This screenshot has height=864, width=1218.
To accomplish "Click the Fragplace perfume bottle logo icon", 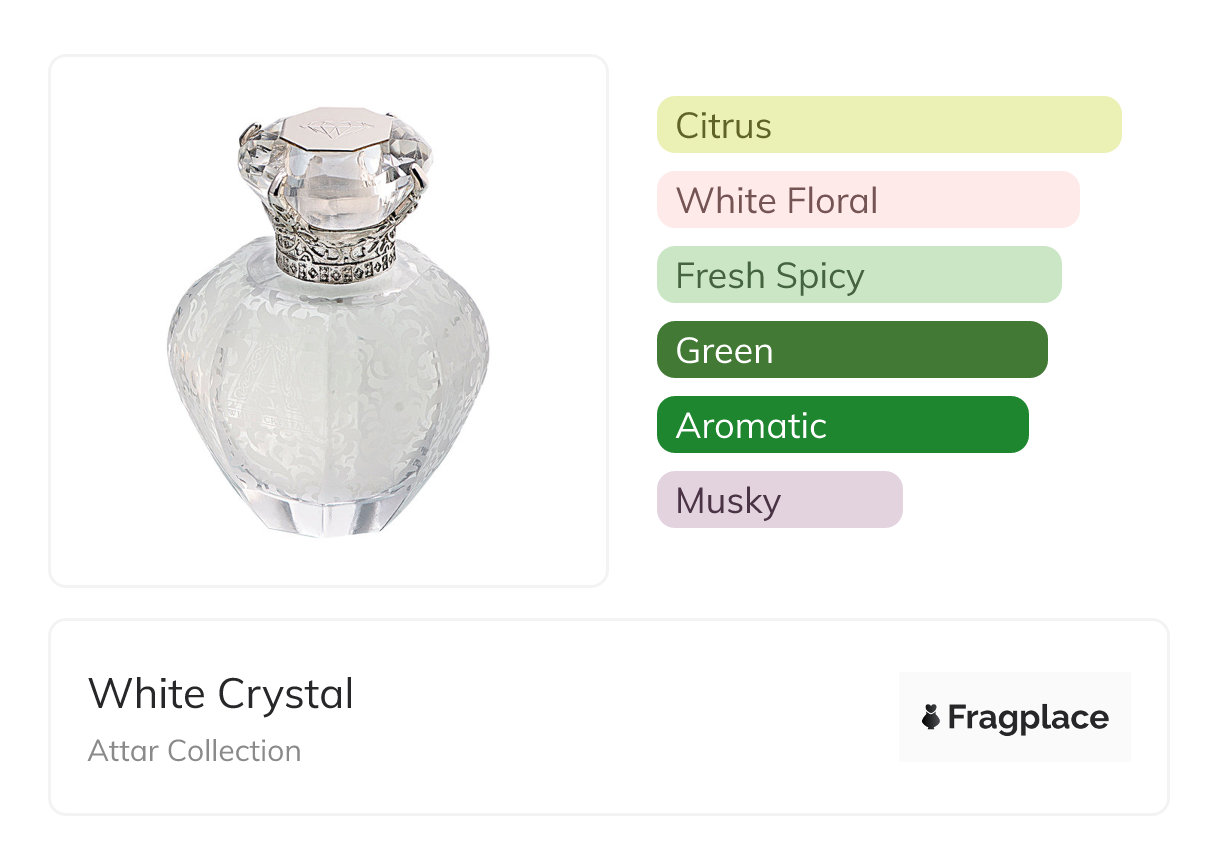I will 931,717.
